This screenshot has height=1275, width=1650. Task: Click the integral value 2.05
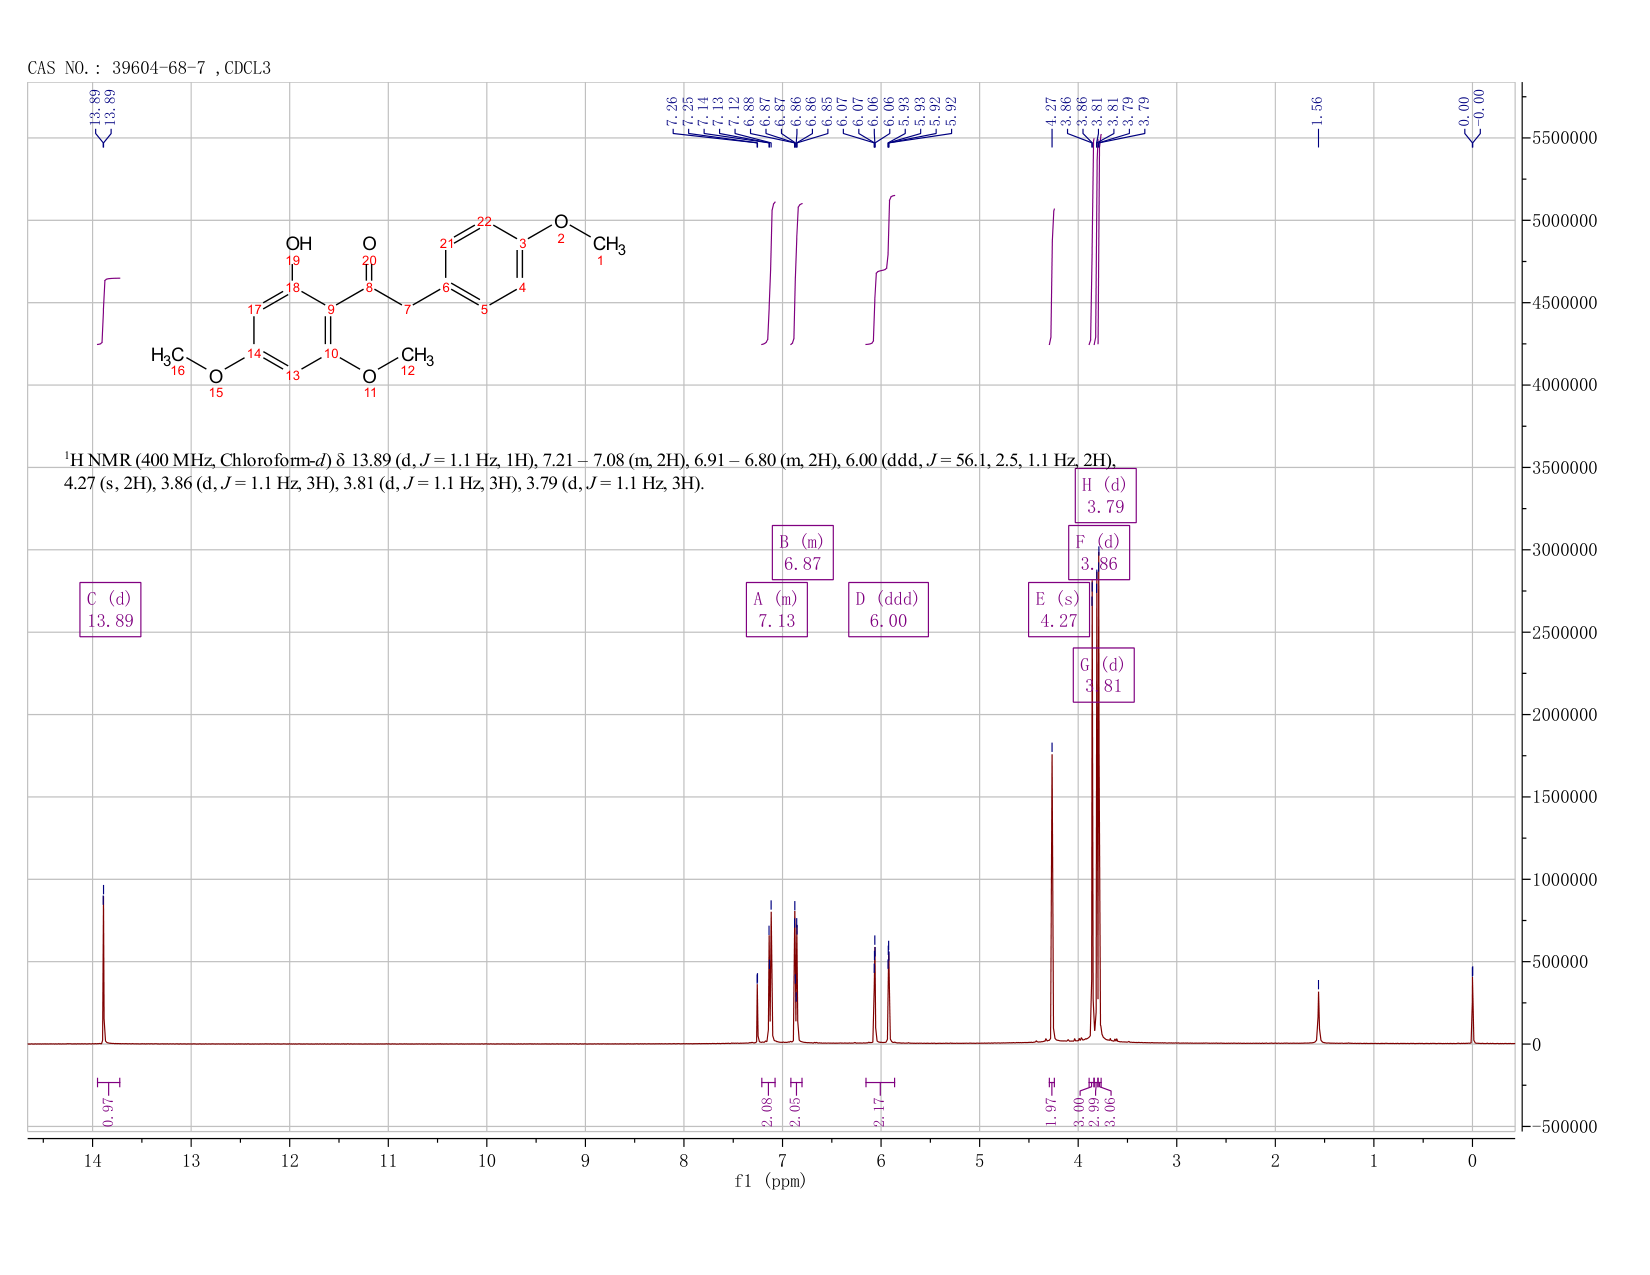796,1111
